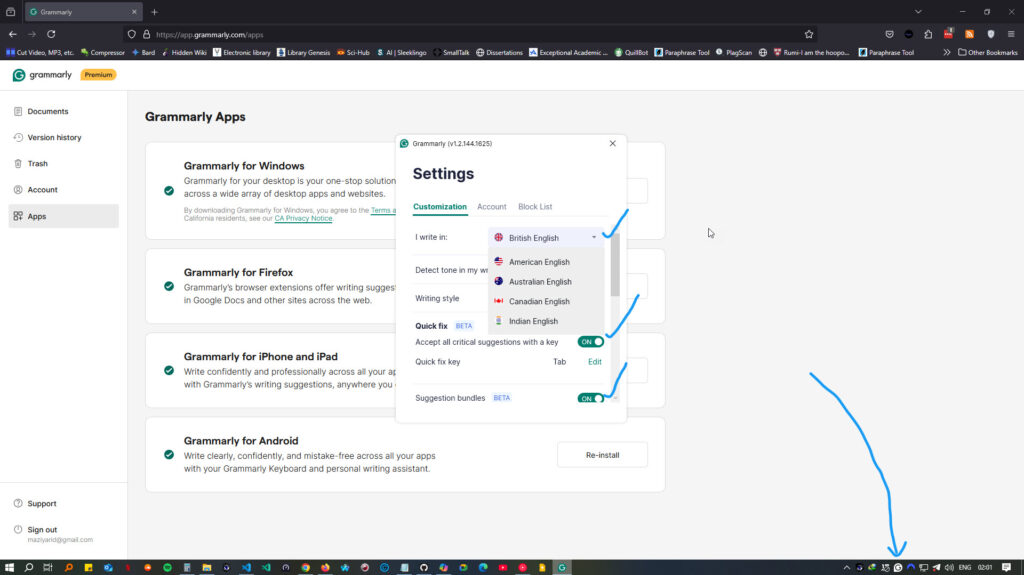Click the Version history clock icon
The height and width of the screenshot is (575, 1024).
tap(18, 138)
